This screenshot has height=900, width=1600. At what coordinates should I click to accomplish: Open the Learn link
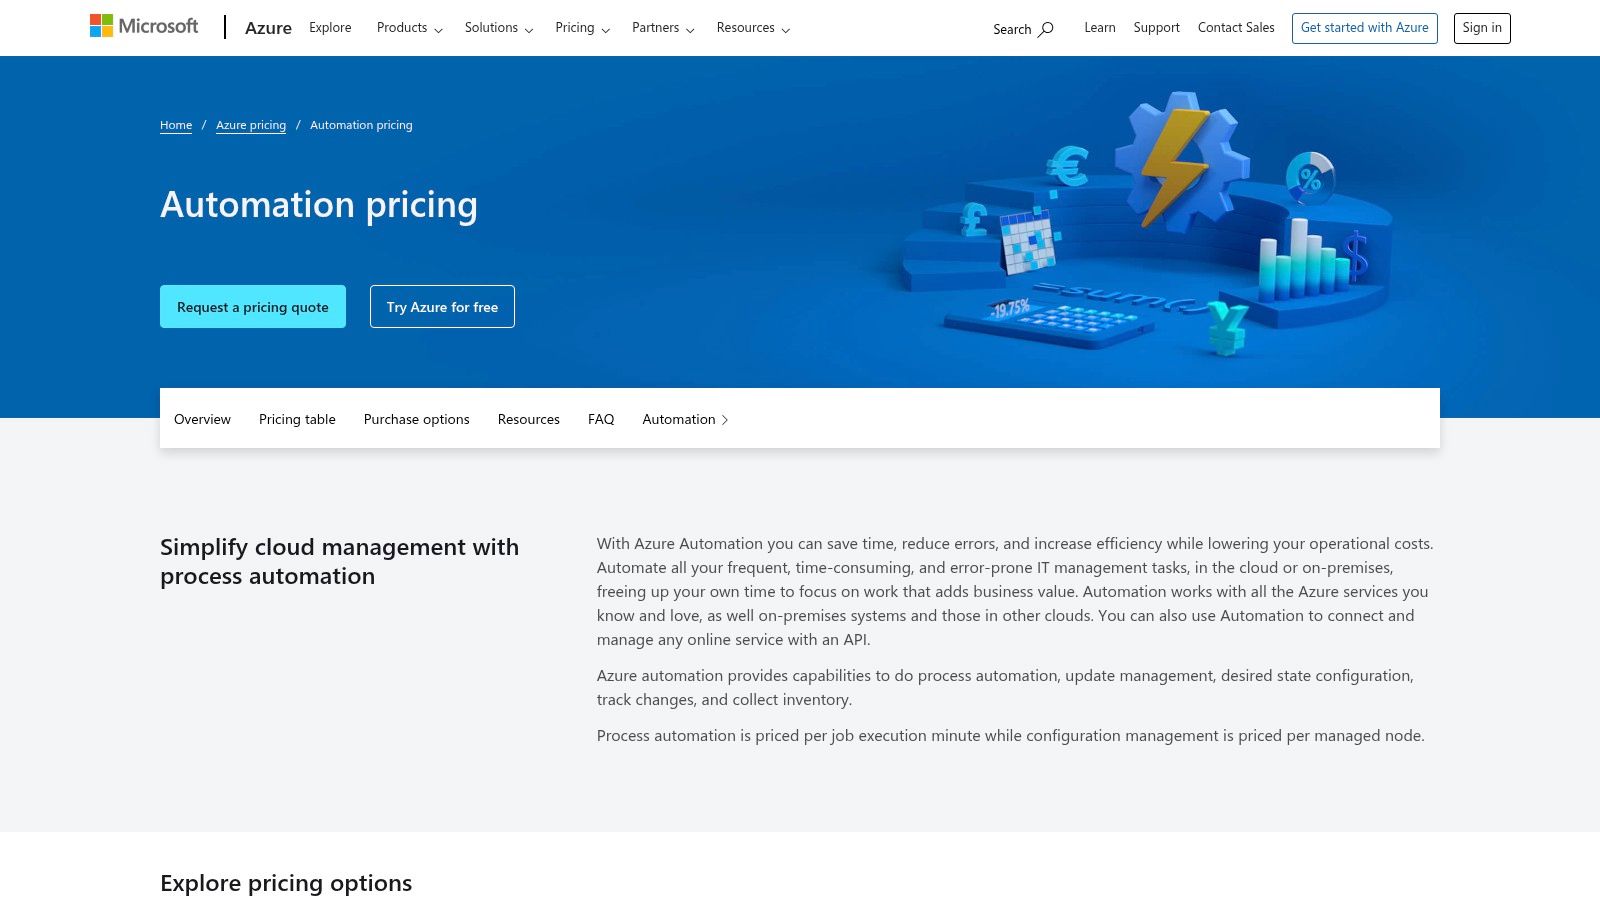click(1100, 28)
